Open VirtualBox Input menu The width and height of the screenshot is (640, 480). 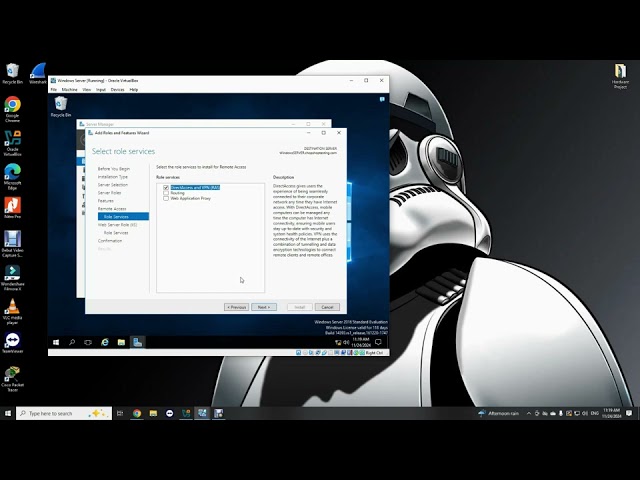point(101,89)
